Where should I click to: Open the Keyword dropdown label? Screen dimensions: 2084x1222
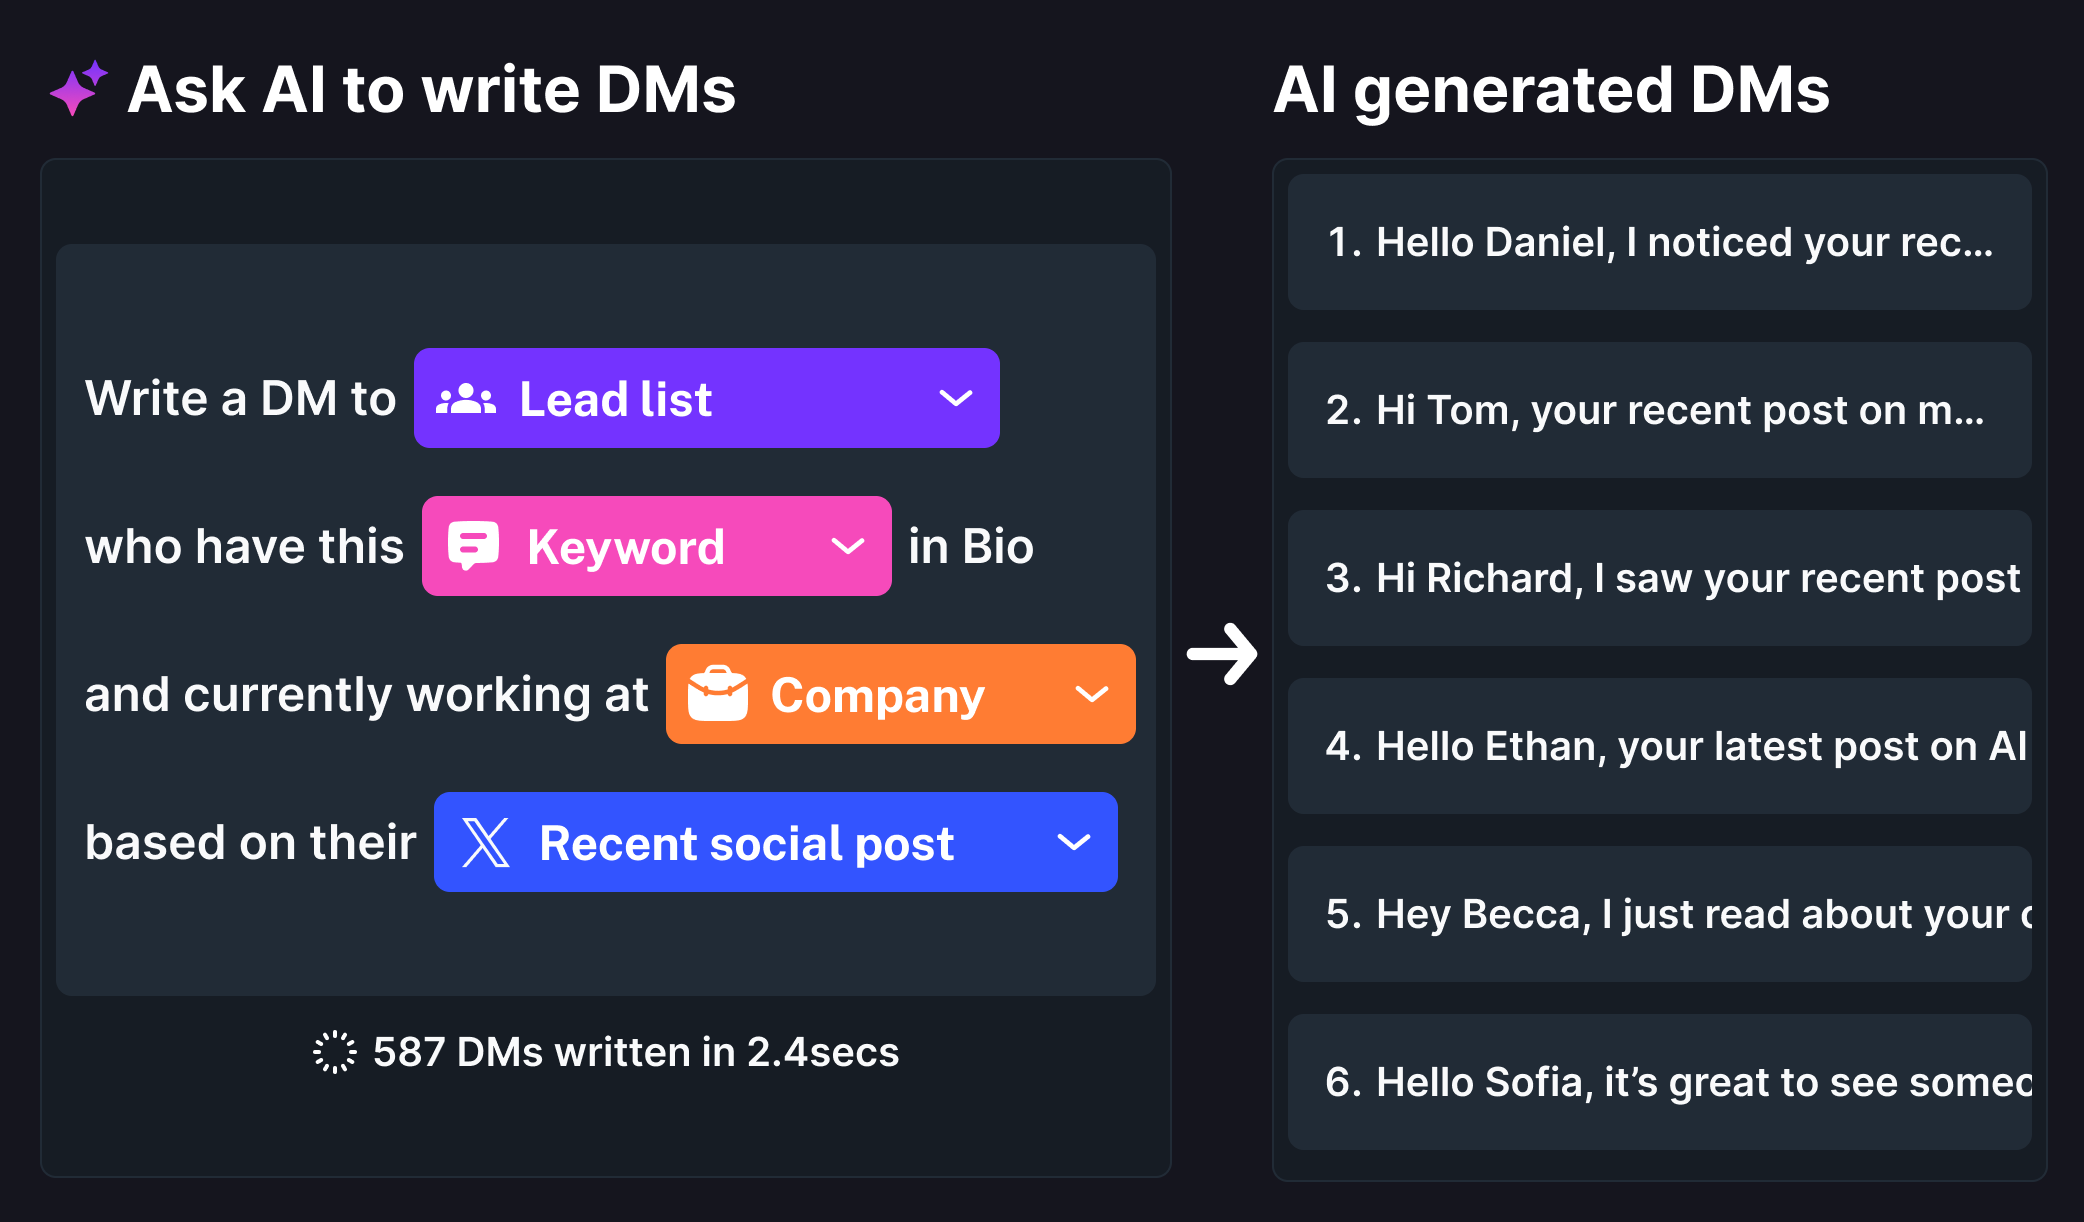tap(626, 547)
